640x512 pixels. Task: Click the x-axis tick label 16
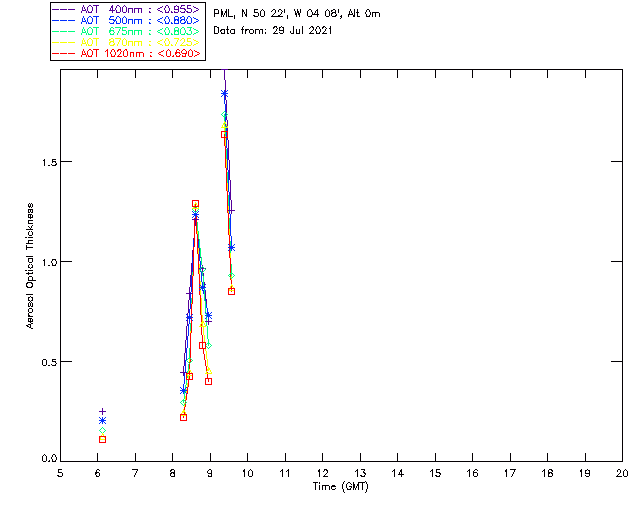tap(473, 473)
